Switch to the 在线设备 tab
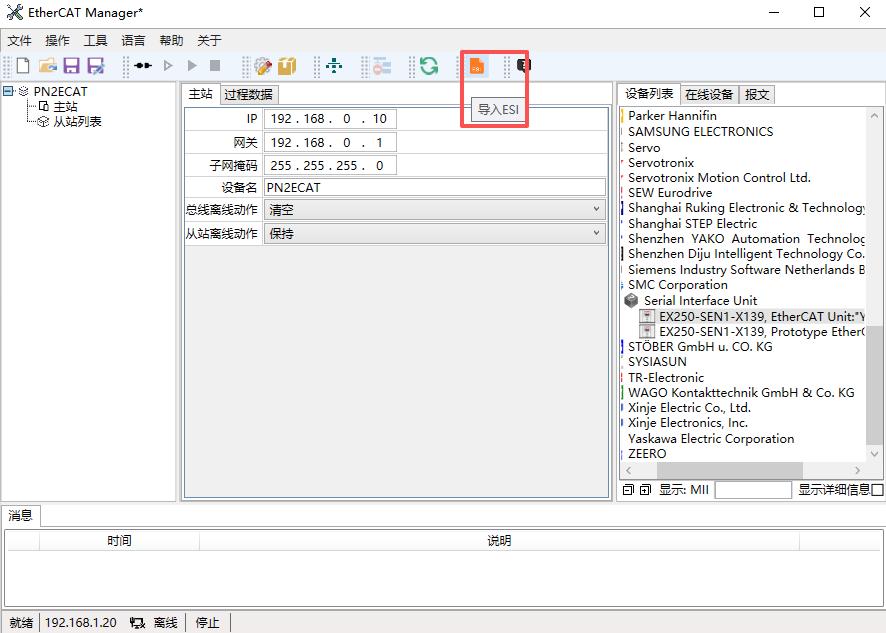The image size is (886, 633). tap(709, 94)
